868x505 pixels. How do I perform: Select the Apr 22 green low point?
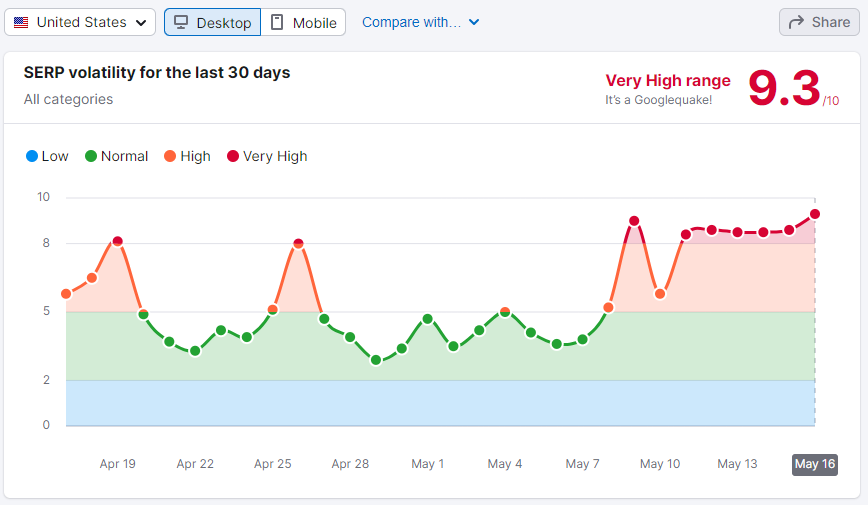pos(195,351)
